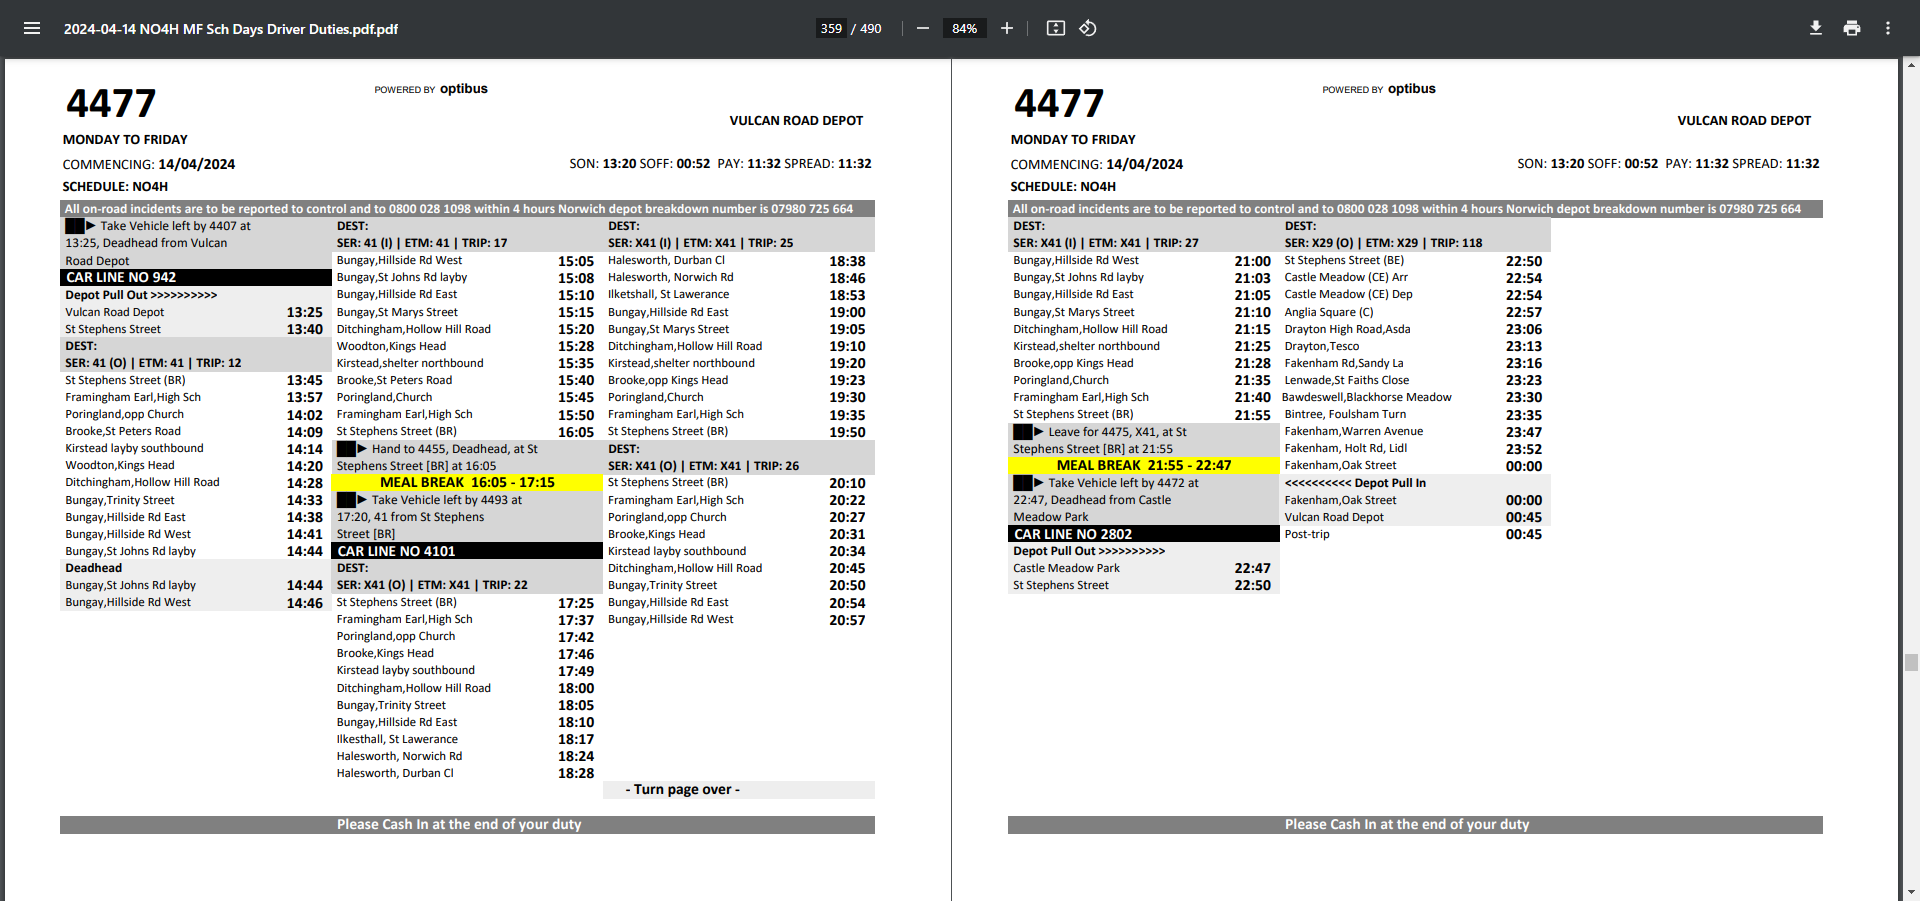Click the 84% zoom level field

[x=964, y=28]
